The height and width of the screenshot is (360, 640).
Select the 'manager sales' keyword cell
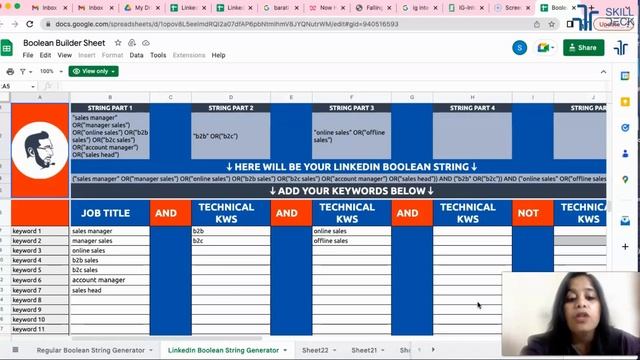pos(110,241)
